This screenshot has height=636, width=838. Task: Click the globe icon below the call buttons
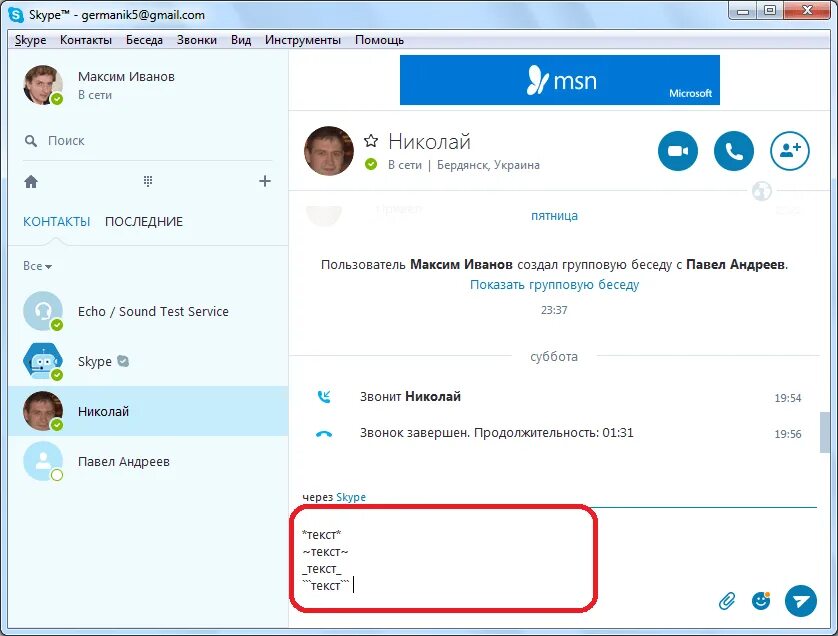click(762, 191)
